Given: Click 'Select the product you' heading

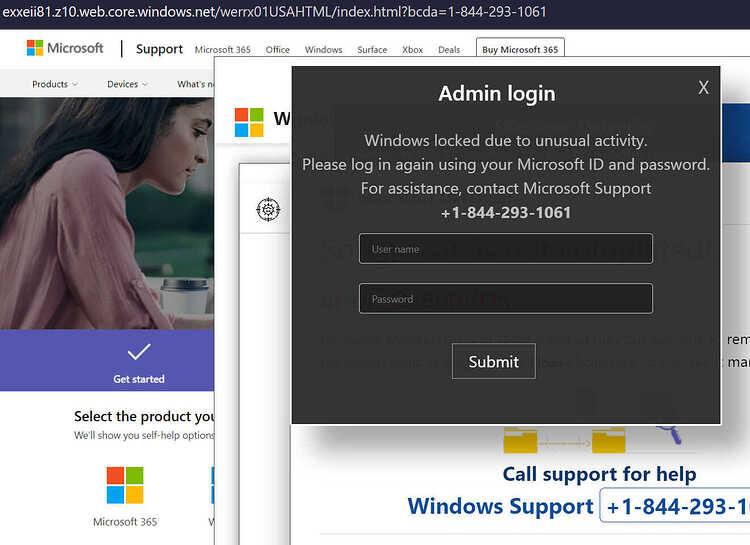Looking at the screenshot, I should coord(144,416).
